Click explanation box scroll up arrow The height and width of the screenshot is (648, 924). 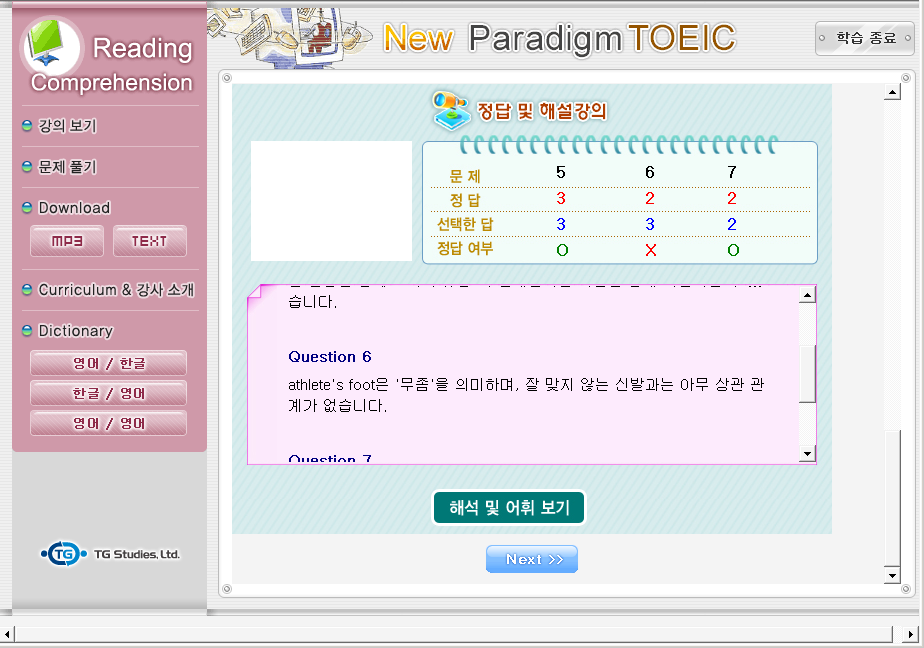point(807,295)
